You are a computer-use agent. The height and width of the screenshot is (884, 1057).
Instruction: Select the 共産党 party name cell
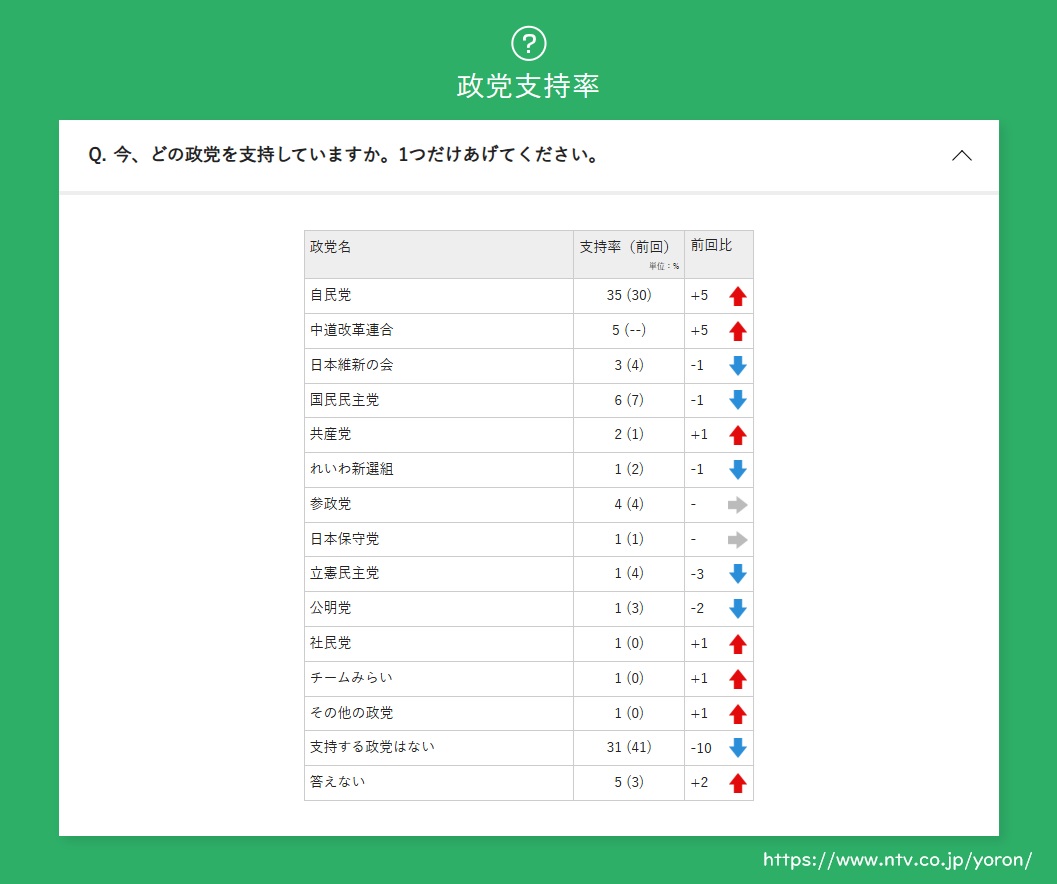point(331,435)
